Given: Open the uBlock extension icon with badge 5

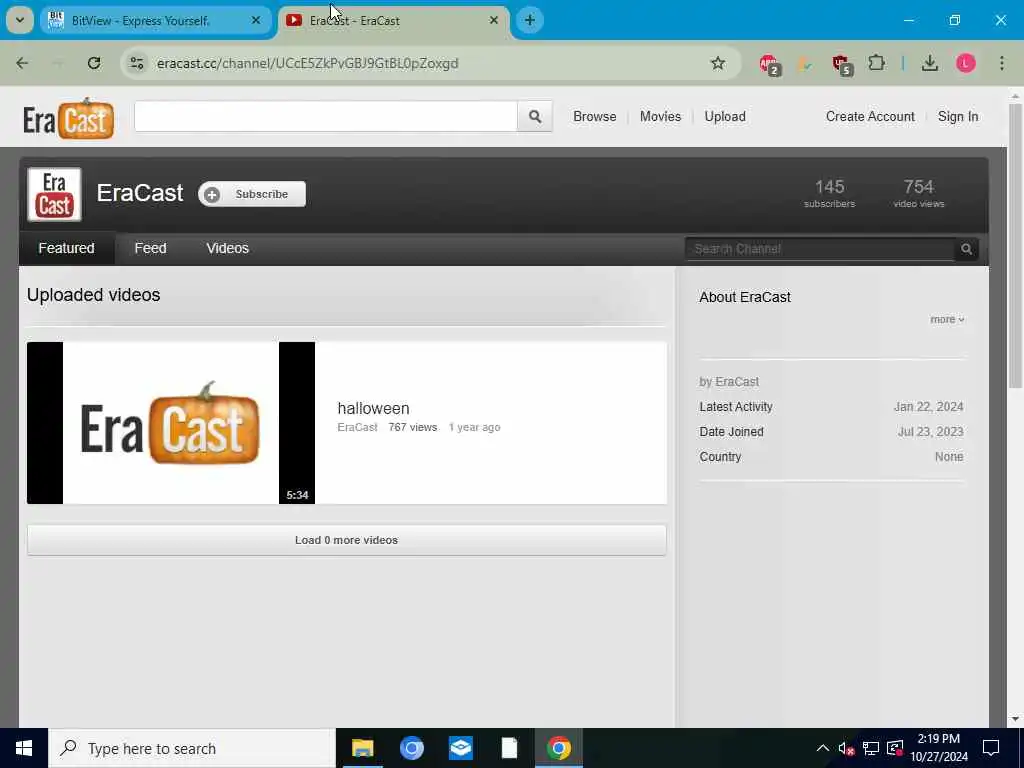Looking at the screenshot, I should click(x=842, y=64).
